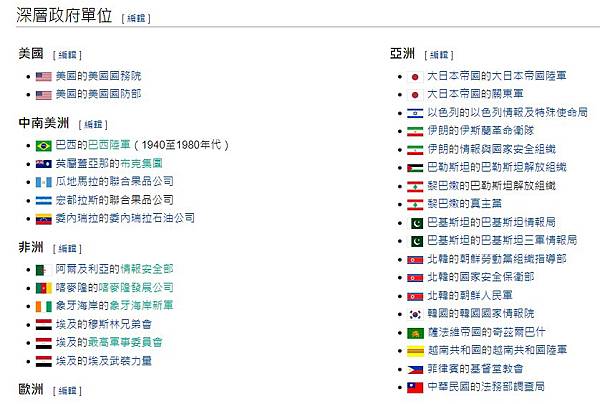Open the 大日本帝國陸軍 link
Screen dimensions: 600x404
(x=529, y=76)
